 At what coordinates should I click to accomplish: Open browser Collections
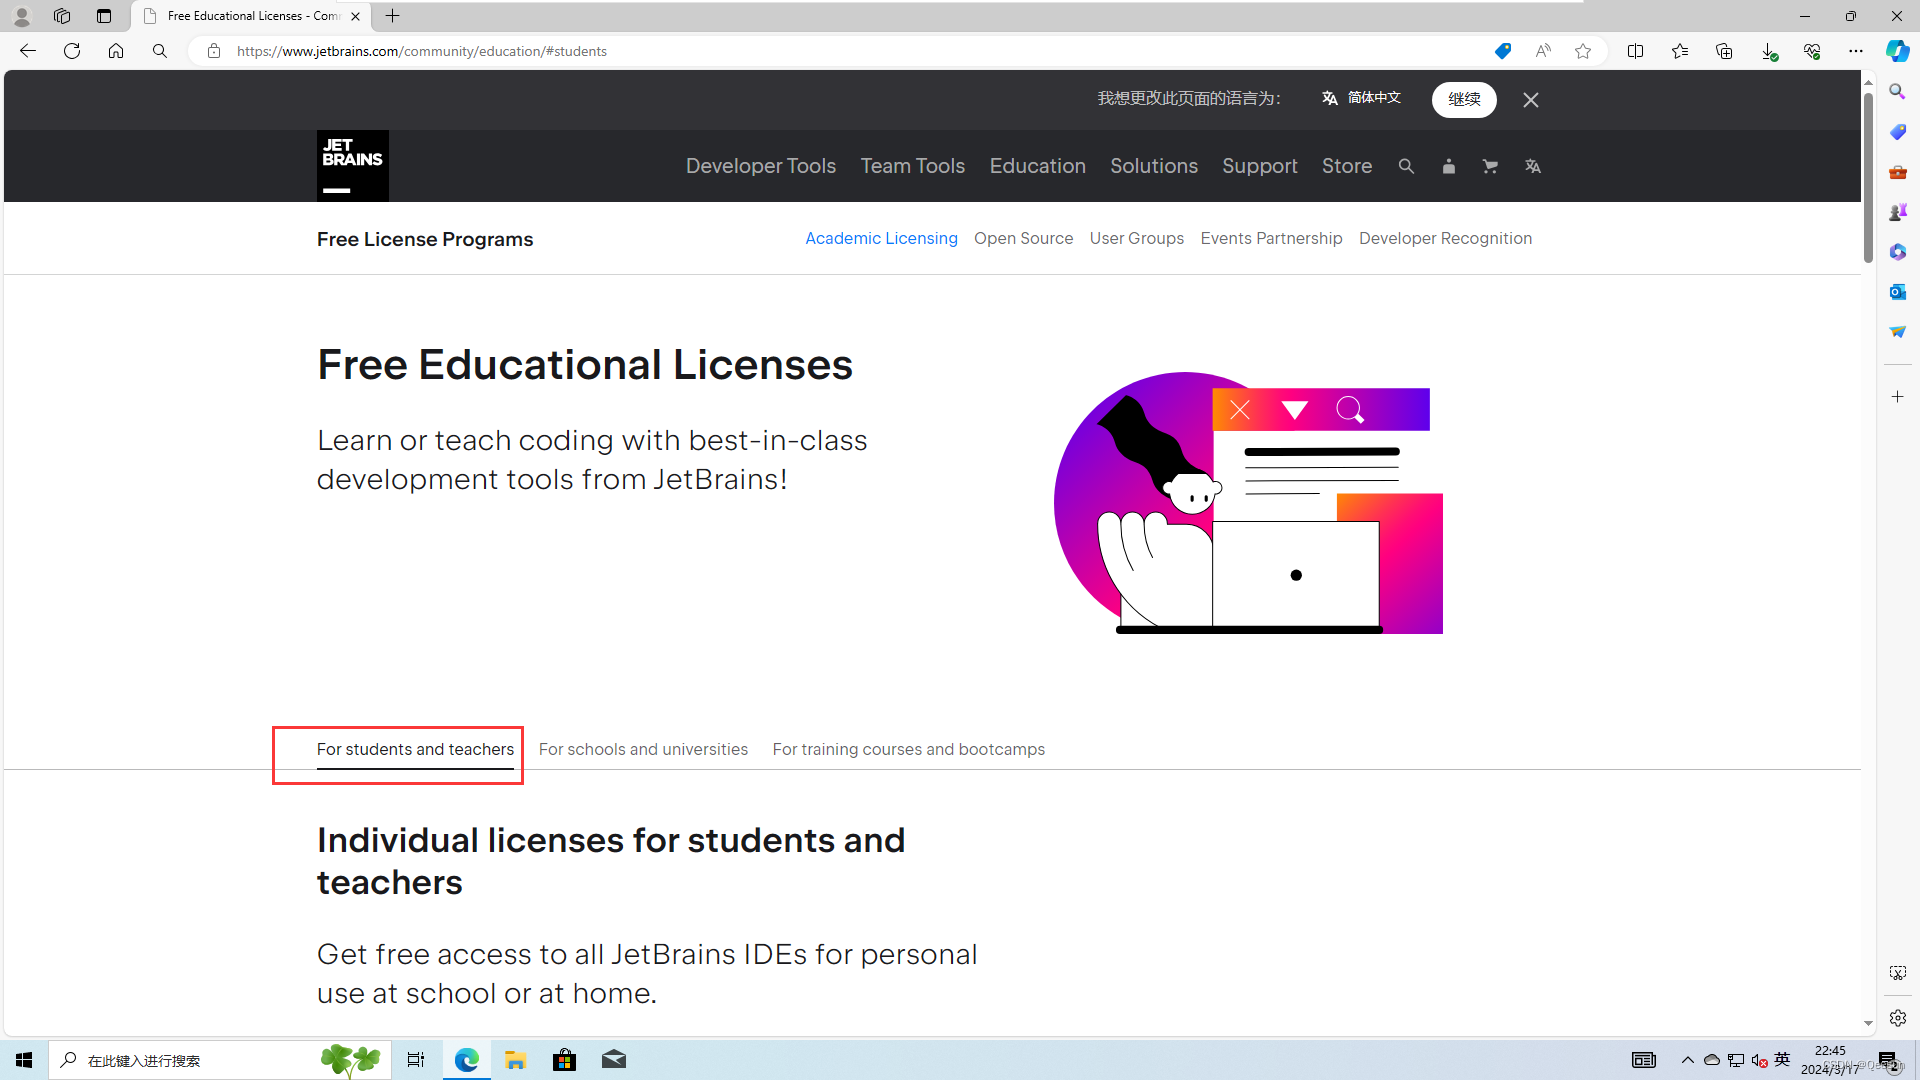1724,51
